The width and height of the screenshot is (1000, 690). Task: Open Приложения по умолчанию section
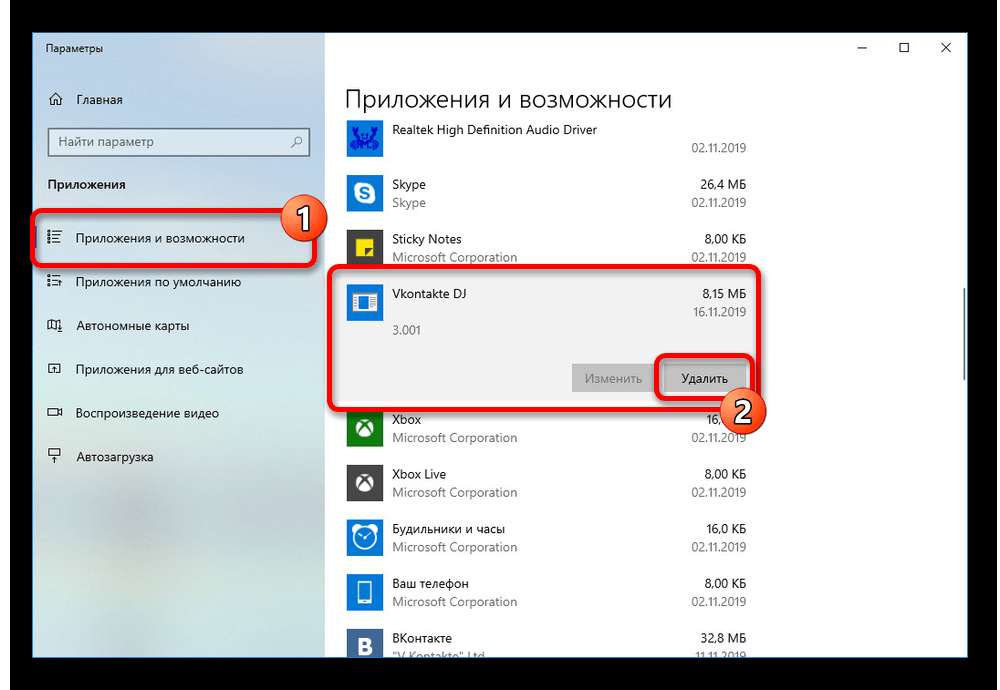(158, 282)
